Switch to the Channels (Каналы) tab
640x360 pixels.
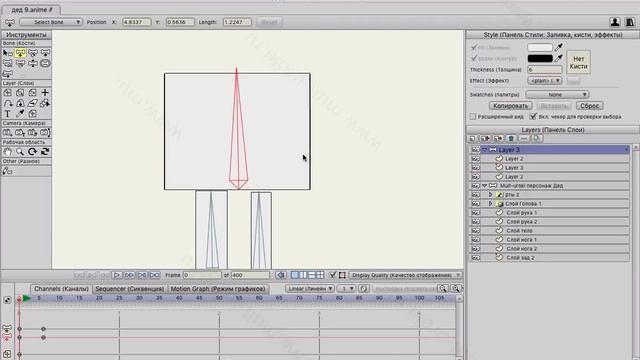(61, 289)
